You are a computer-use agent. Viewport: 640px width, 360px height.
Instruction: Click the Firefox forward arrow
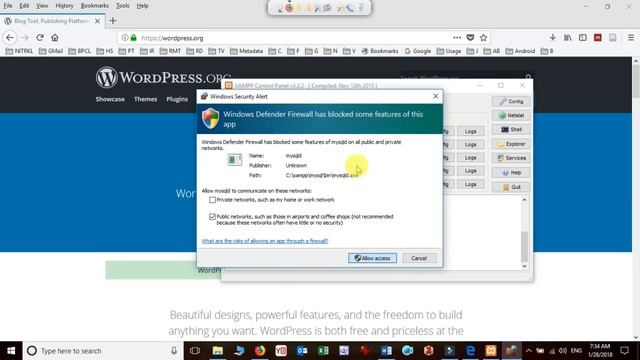25,38
